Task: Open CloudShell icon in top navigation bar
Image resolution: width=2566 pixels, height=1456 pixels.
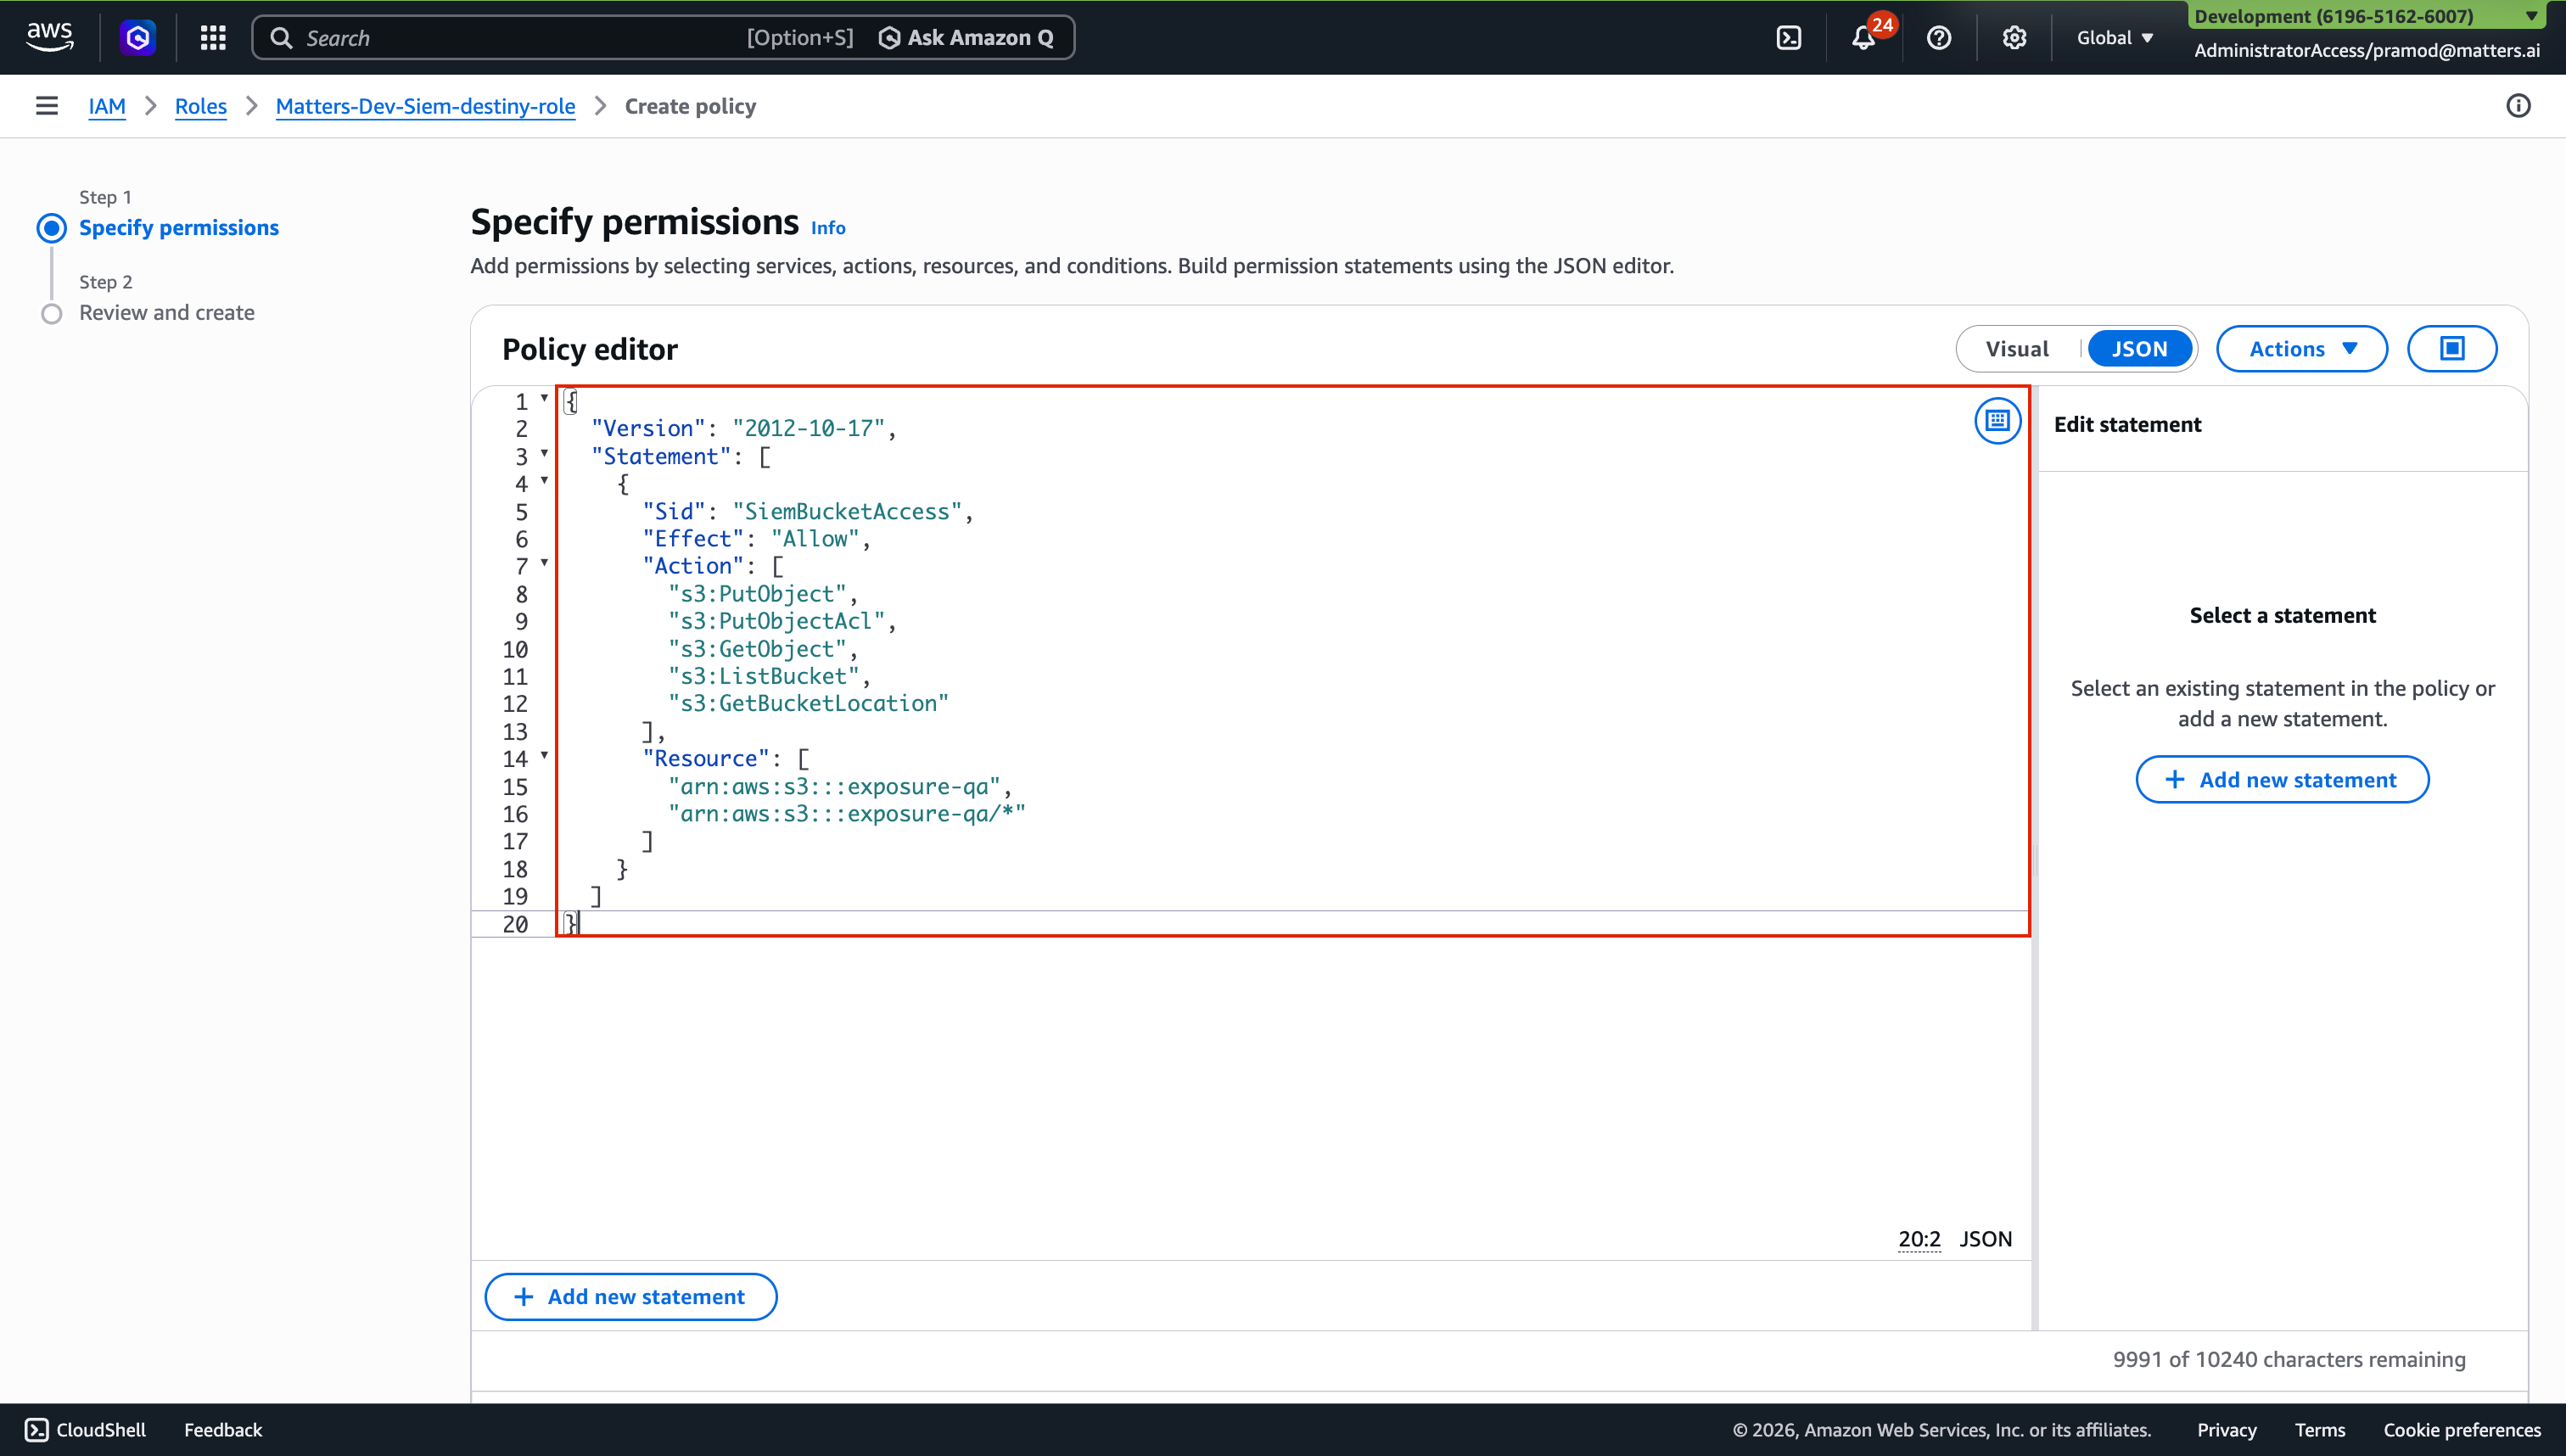Action: pos(1788,38)
